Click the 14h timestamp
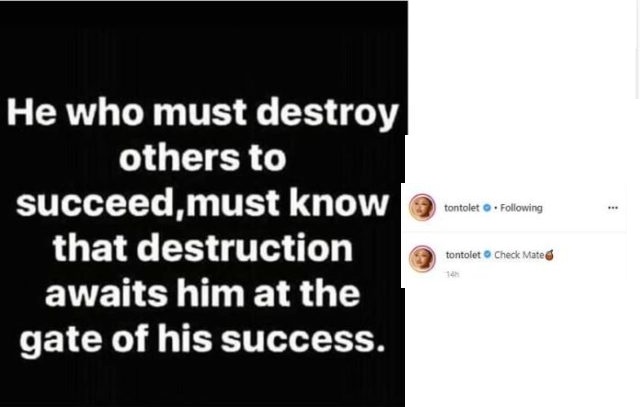 click(x=453, y=274)
